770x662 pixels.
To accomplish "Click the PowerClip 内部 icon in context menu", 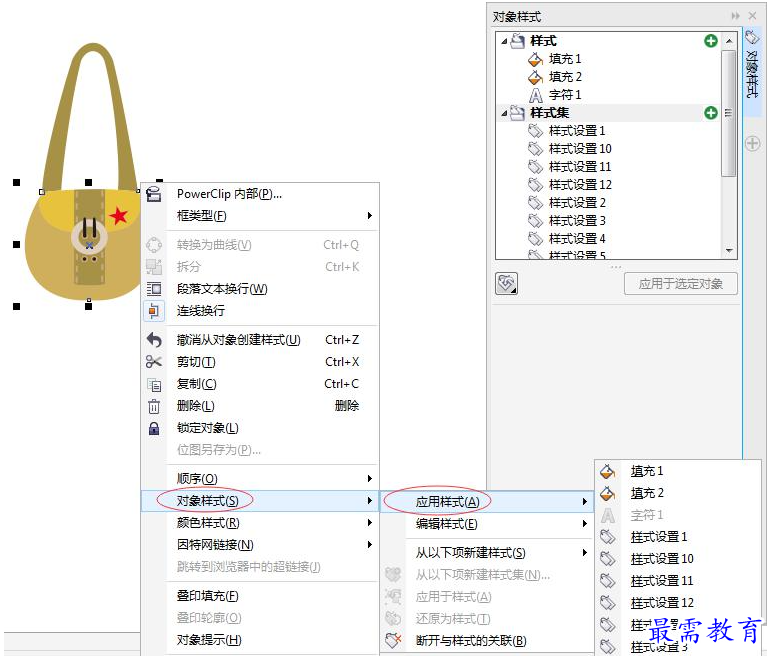I will [x=154, y=194].
